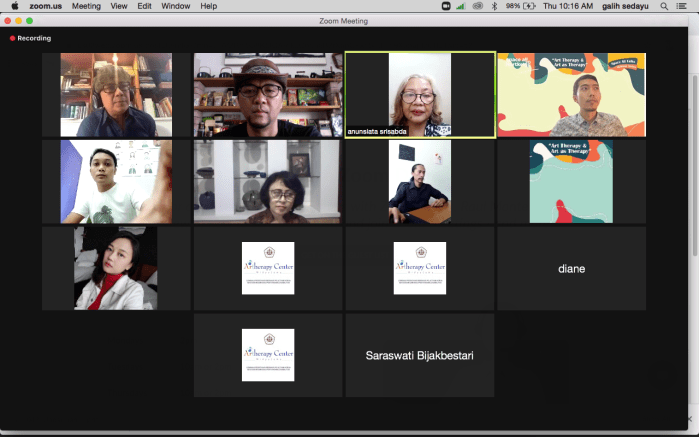Screen dimensions: 699x437
Task: Open the View menu
Action: pyautogui.click(x=119, y=6)
